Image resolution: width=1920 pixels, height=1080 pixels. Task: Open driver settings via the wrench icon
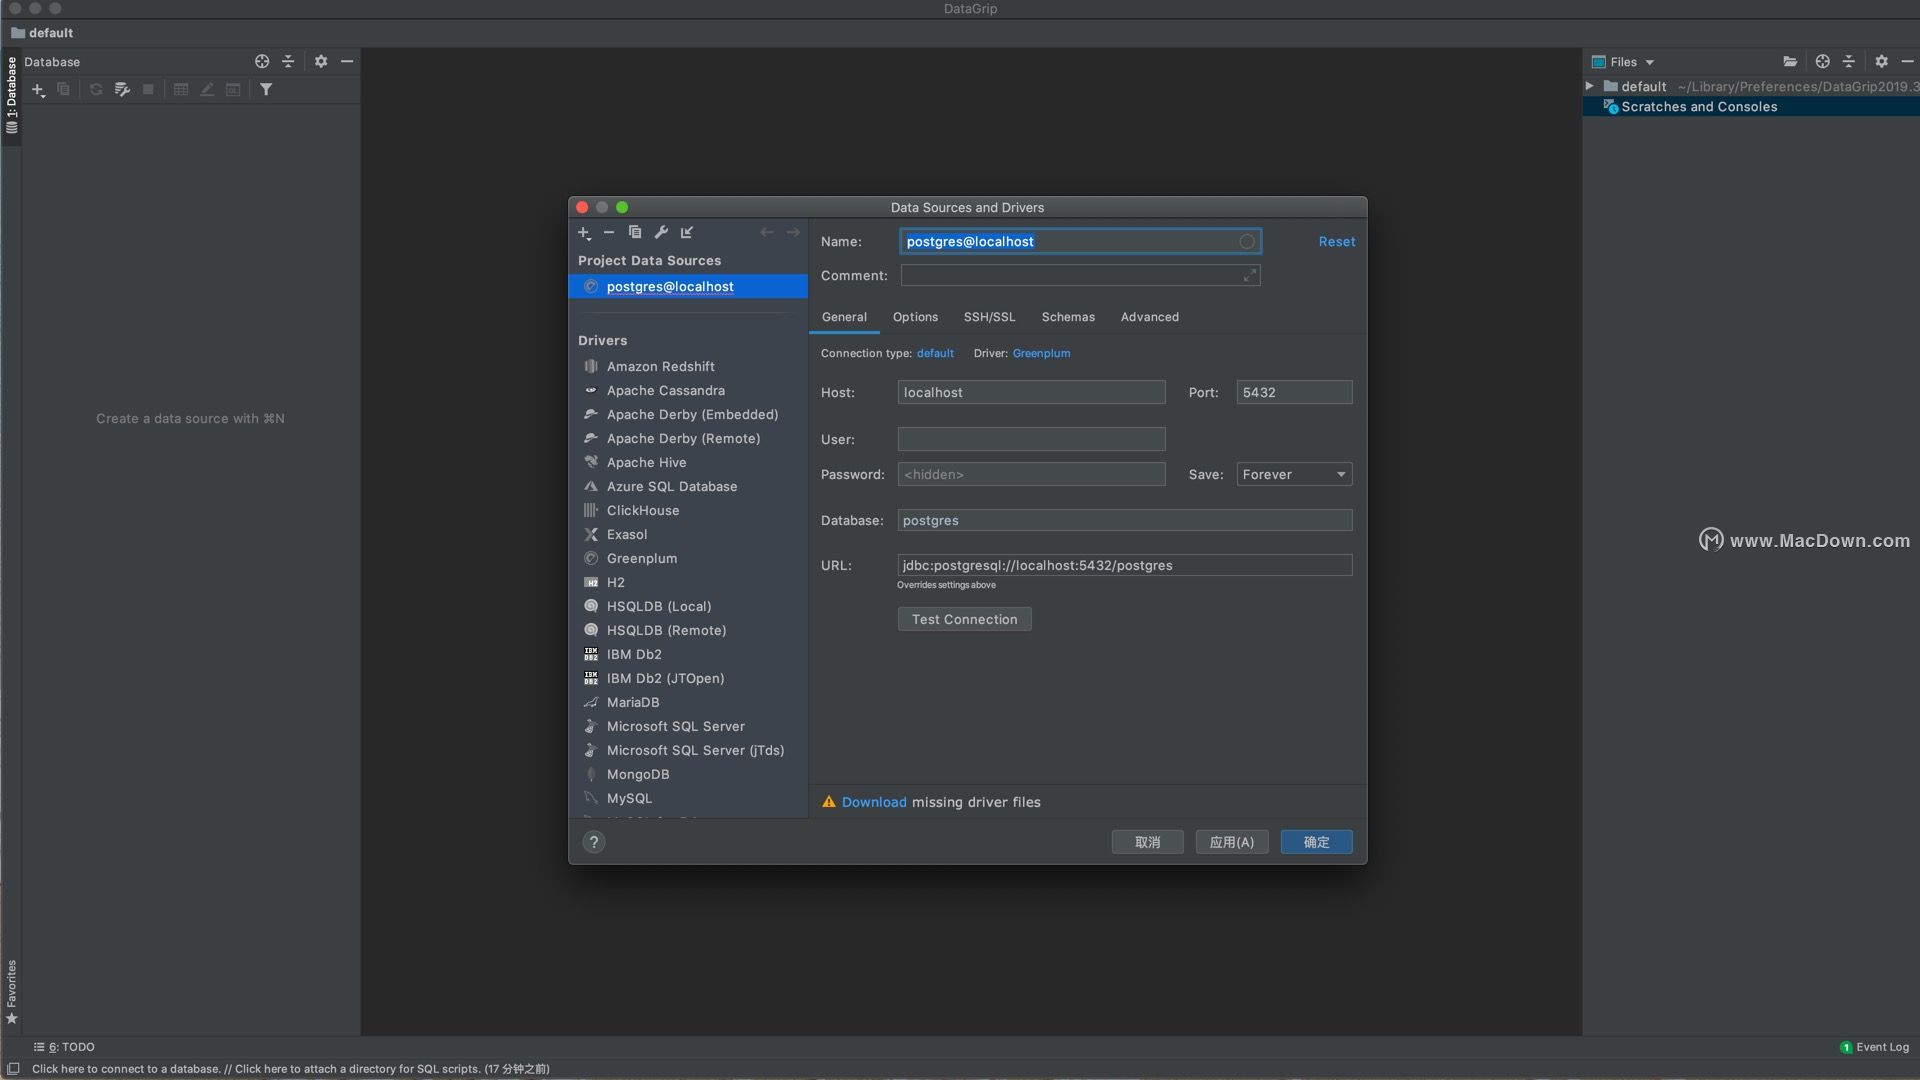tap(661, 232)
